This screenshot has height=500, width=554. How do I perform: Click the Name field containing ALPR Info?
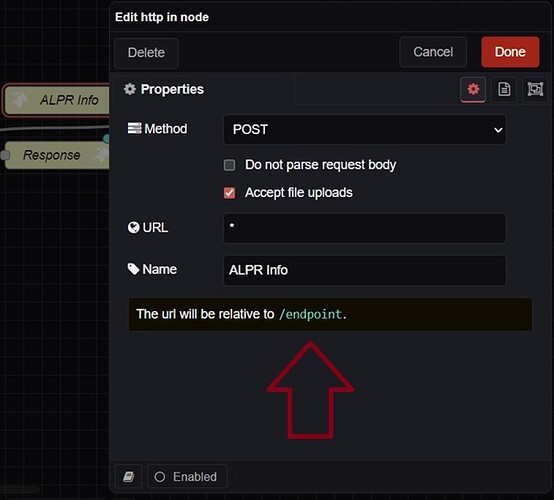point(365,270)
